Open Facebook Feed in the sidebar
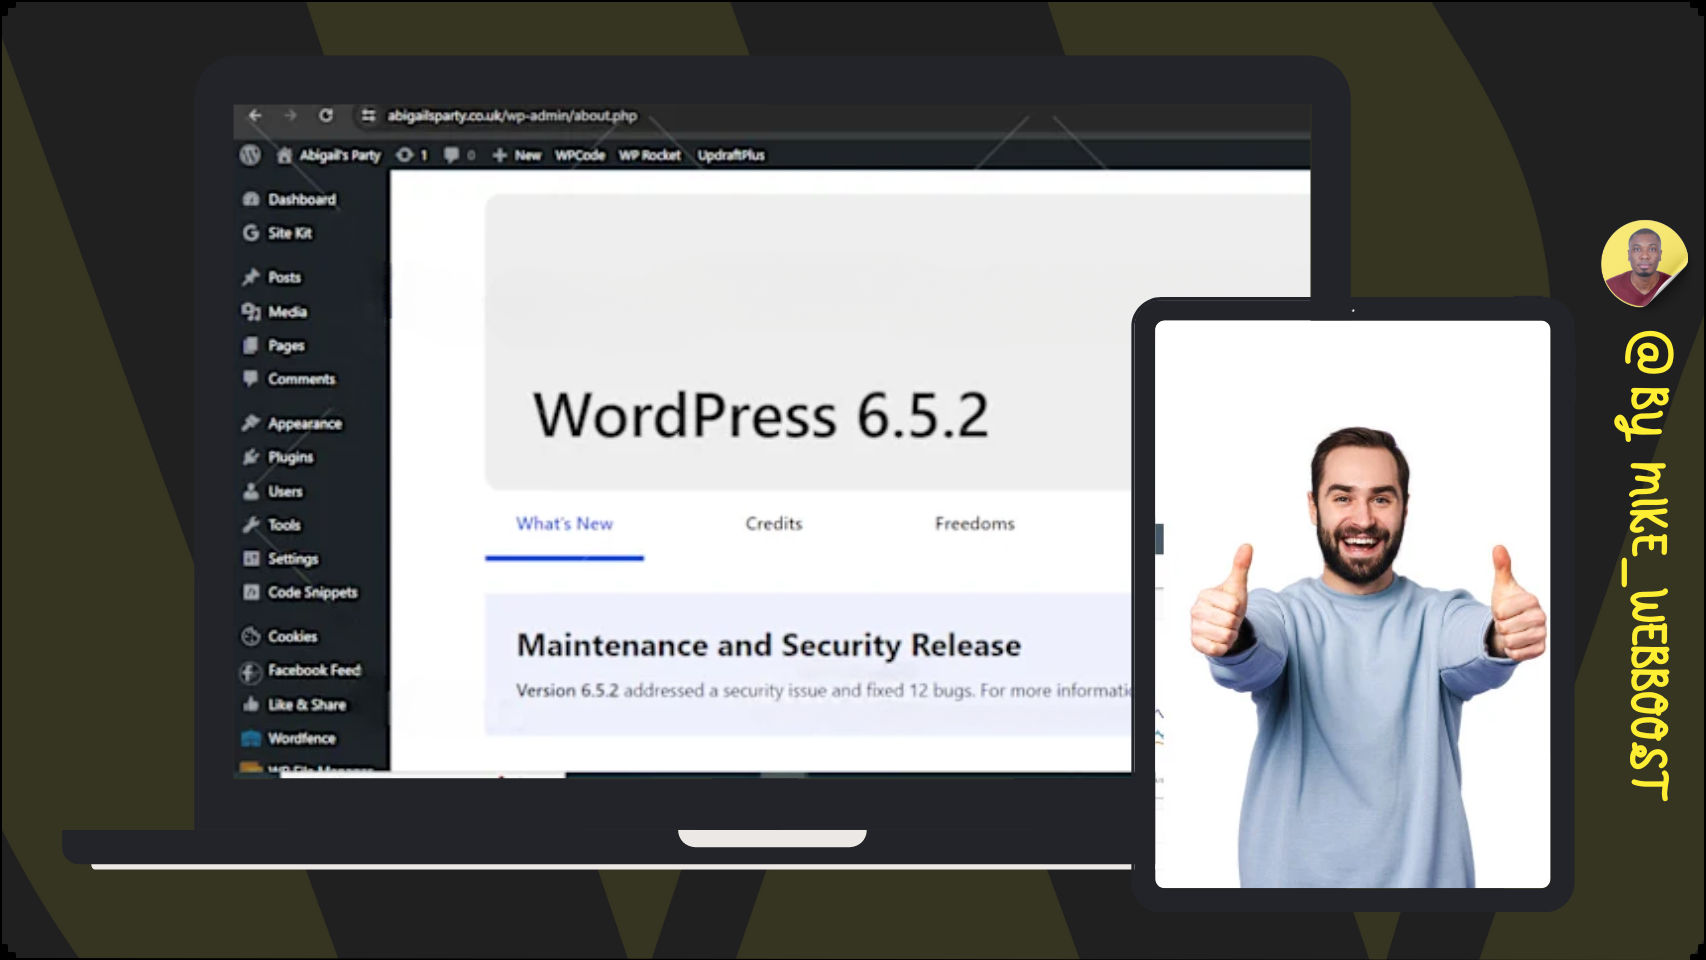The height and width of the screenshot is (960, 1706). 314,670
